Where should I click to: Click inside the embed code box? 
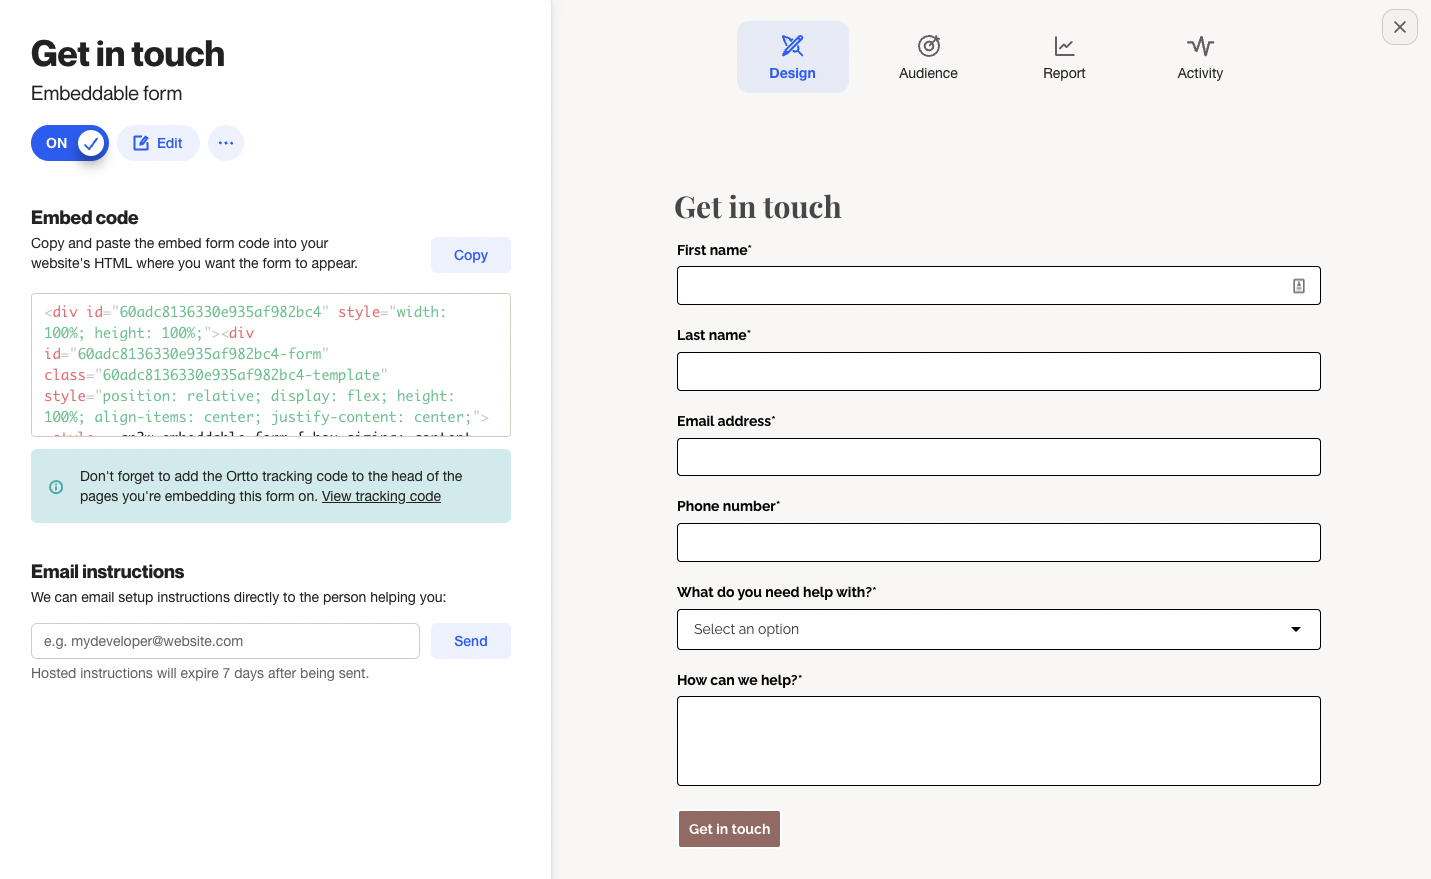coord(271,365)
